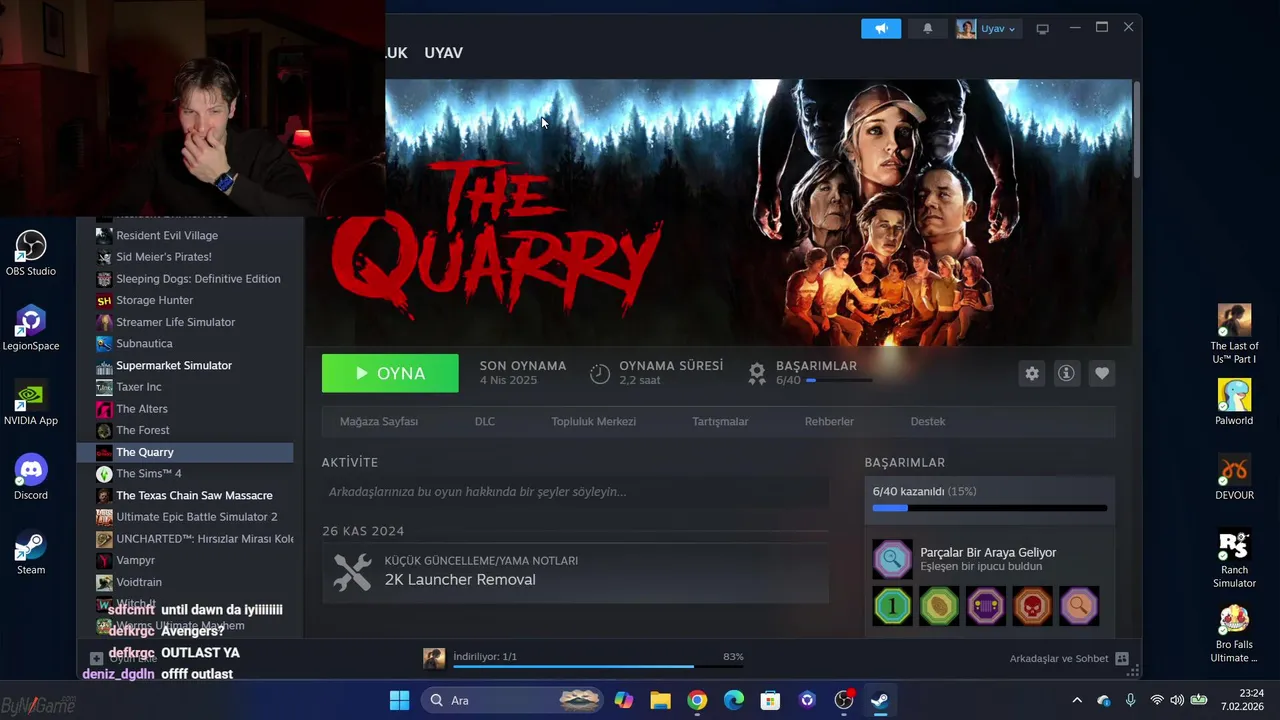Open the Uyav account dropdown
The height and width of the screenshot is (720, 1280).
coord(988,29)
